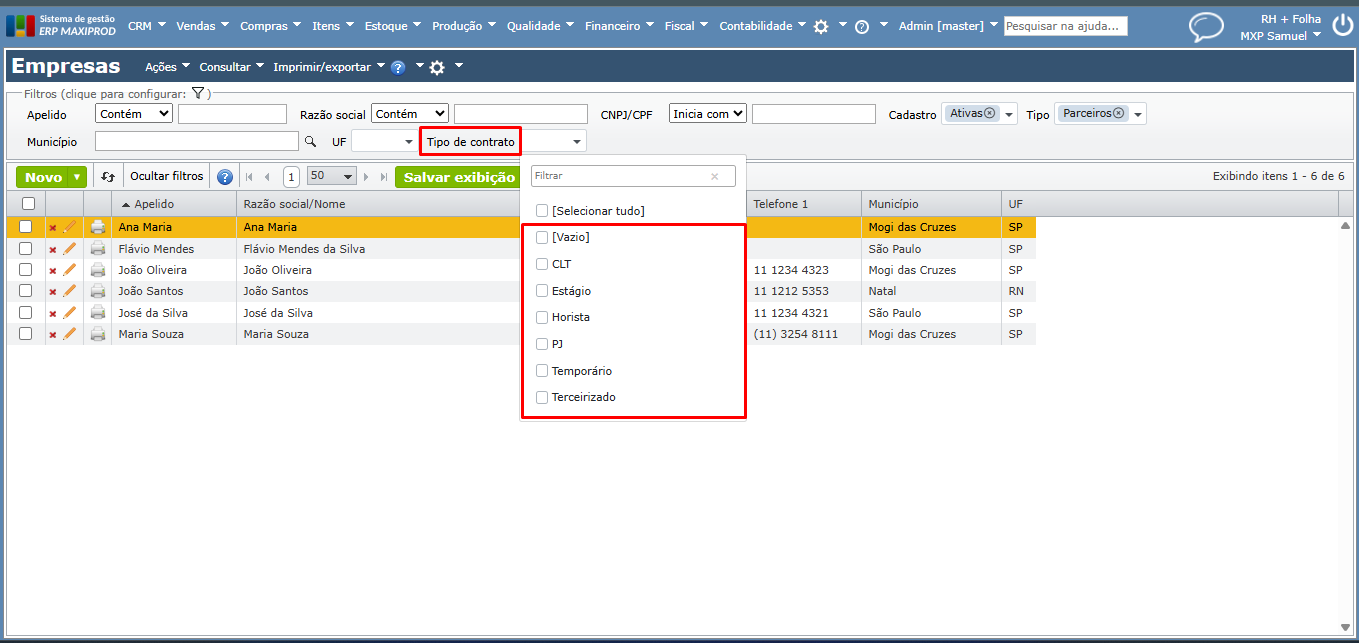
Task: Click the edit pencil for João Oliveira
Action: click(x=70, y=270)
